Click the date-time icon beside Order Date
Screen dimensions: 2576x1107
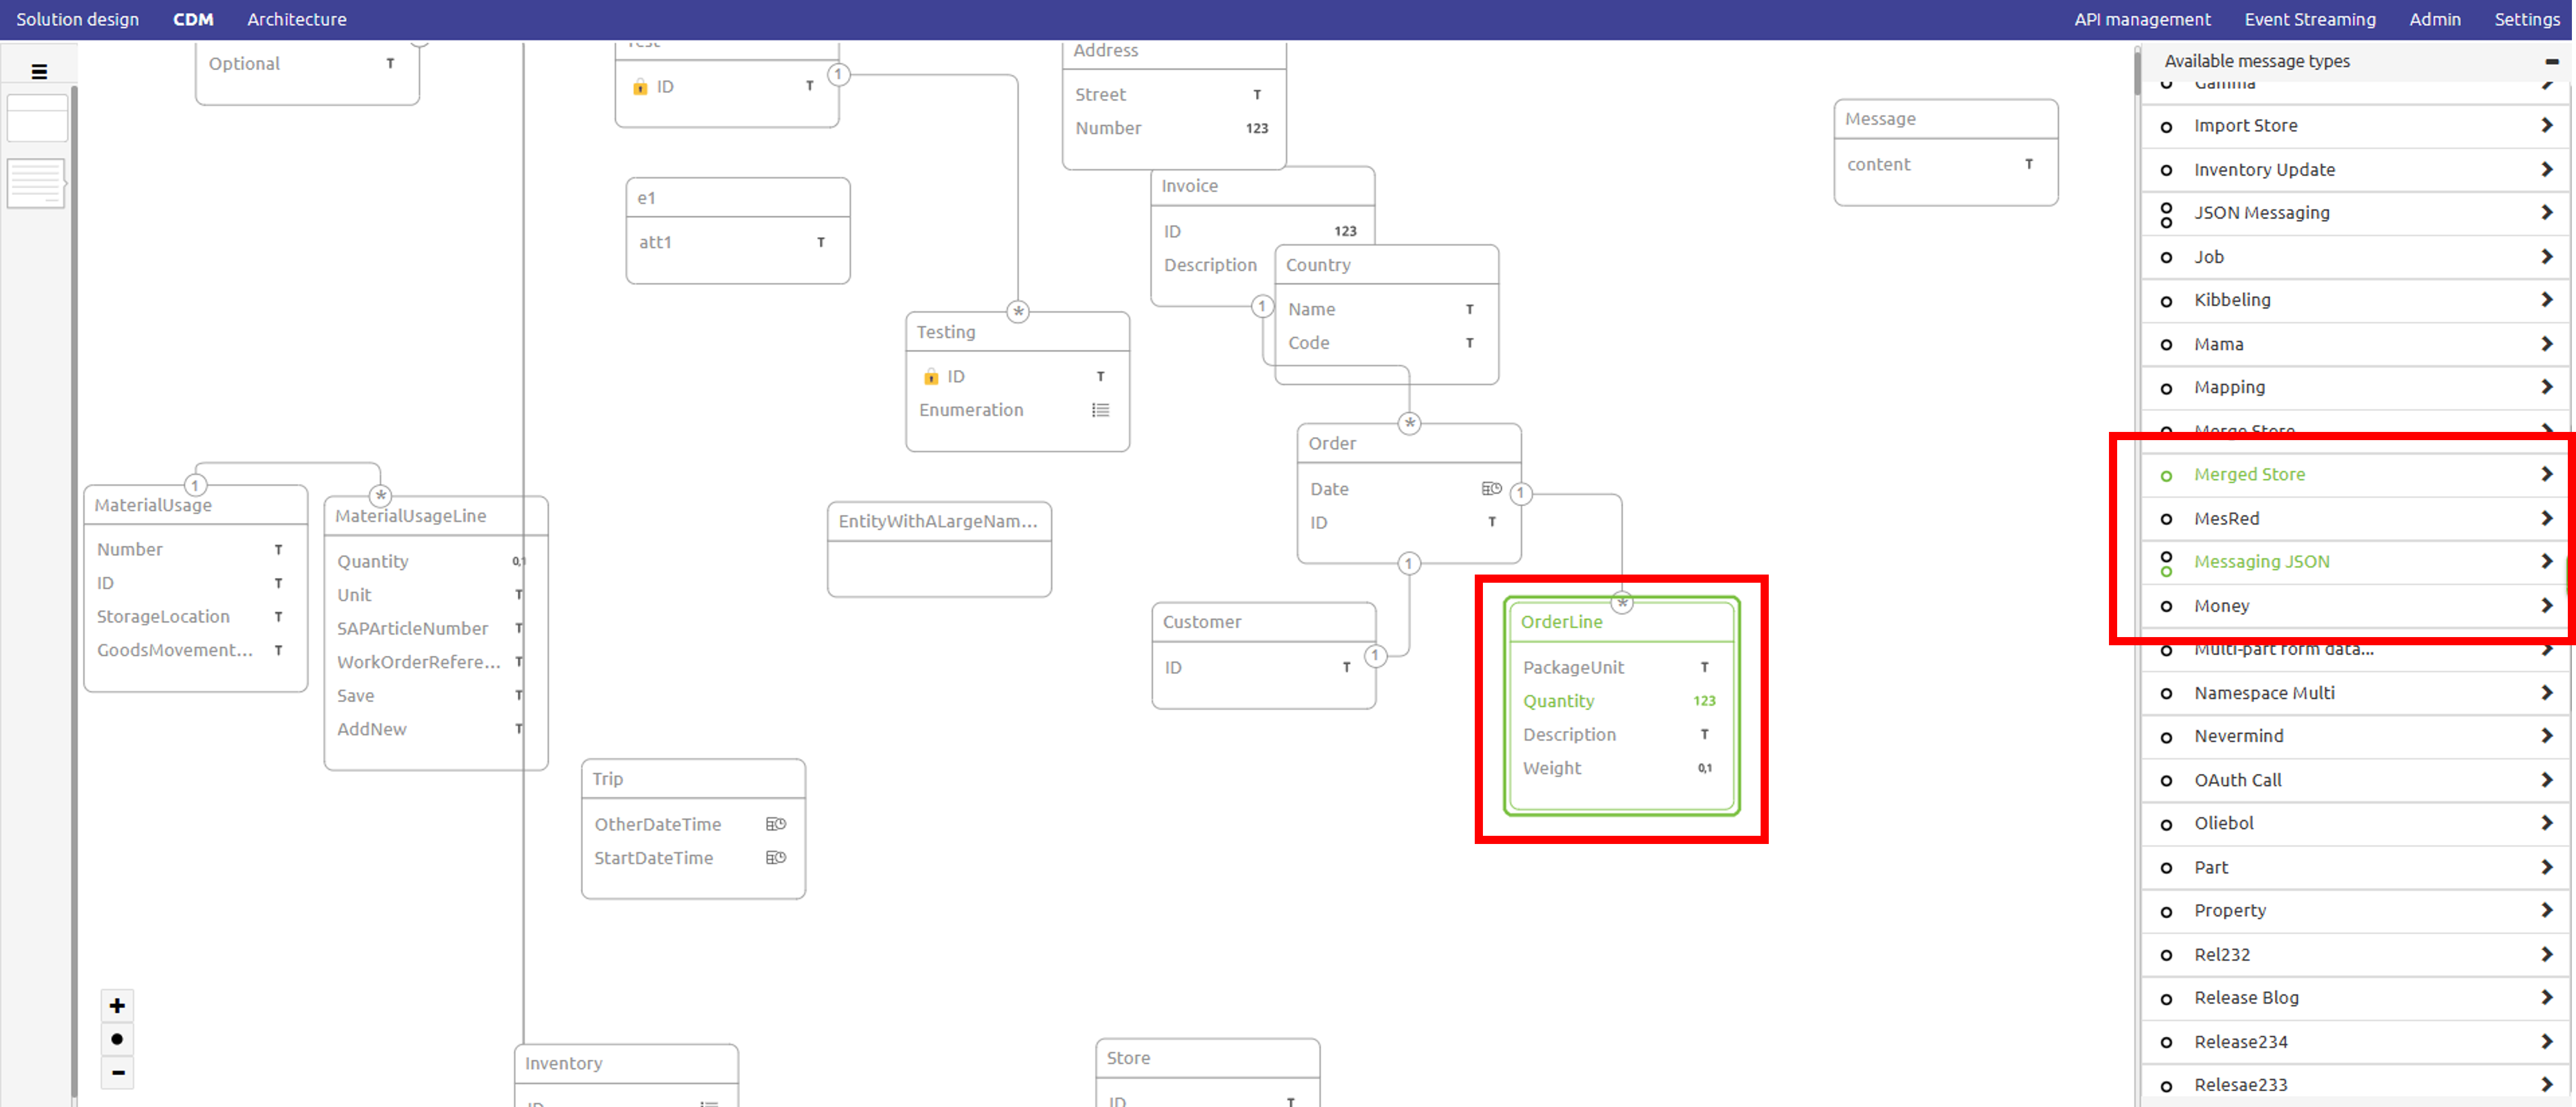[x=1490, y=489]
